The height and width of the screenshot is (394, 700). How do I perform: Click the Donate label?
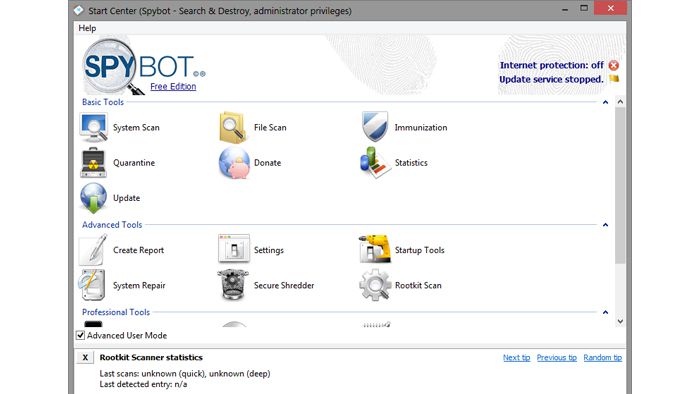[x=267, y=163]
